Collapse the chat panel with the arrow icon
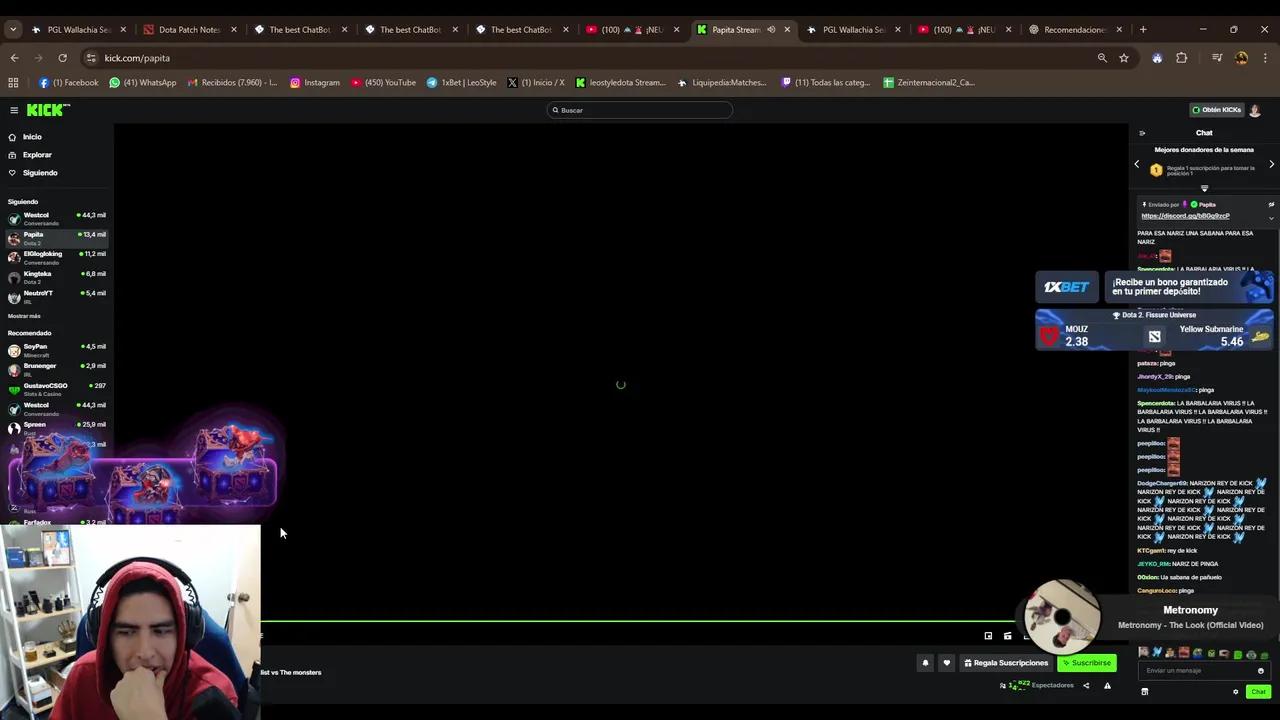The width and height of the screenshot is (1280, 720). pos(1142,133)
